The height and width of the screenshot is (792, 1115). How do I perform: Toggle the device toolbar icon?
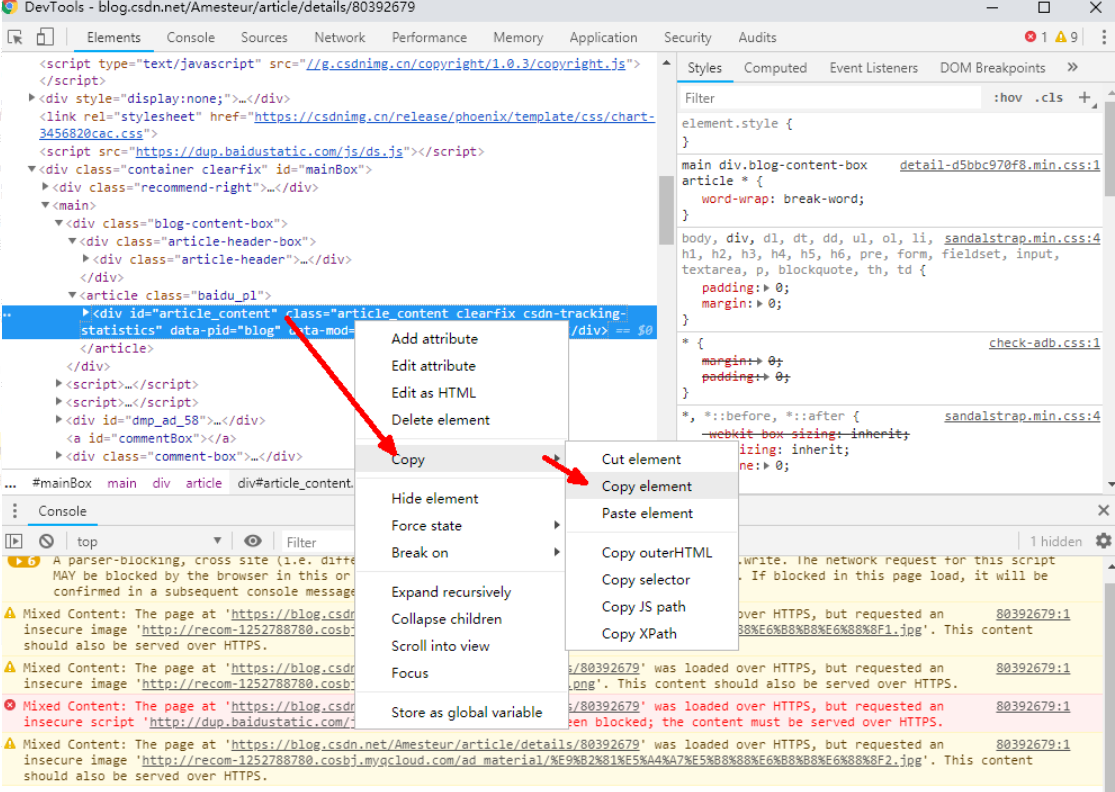(45, 37)
